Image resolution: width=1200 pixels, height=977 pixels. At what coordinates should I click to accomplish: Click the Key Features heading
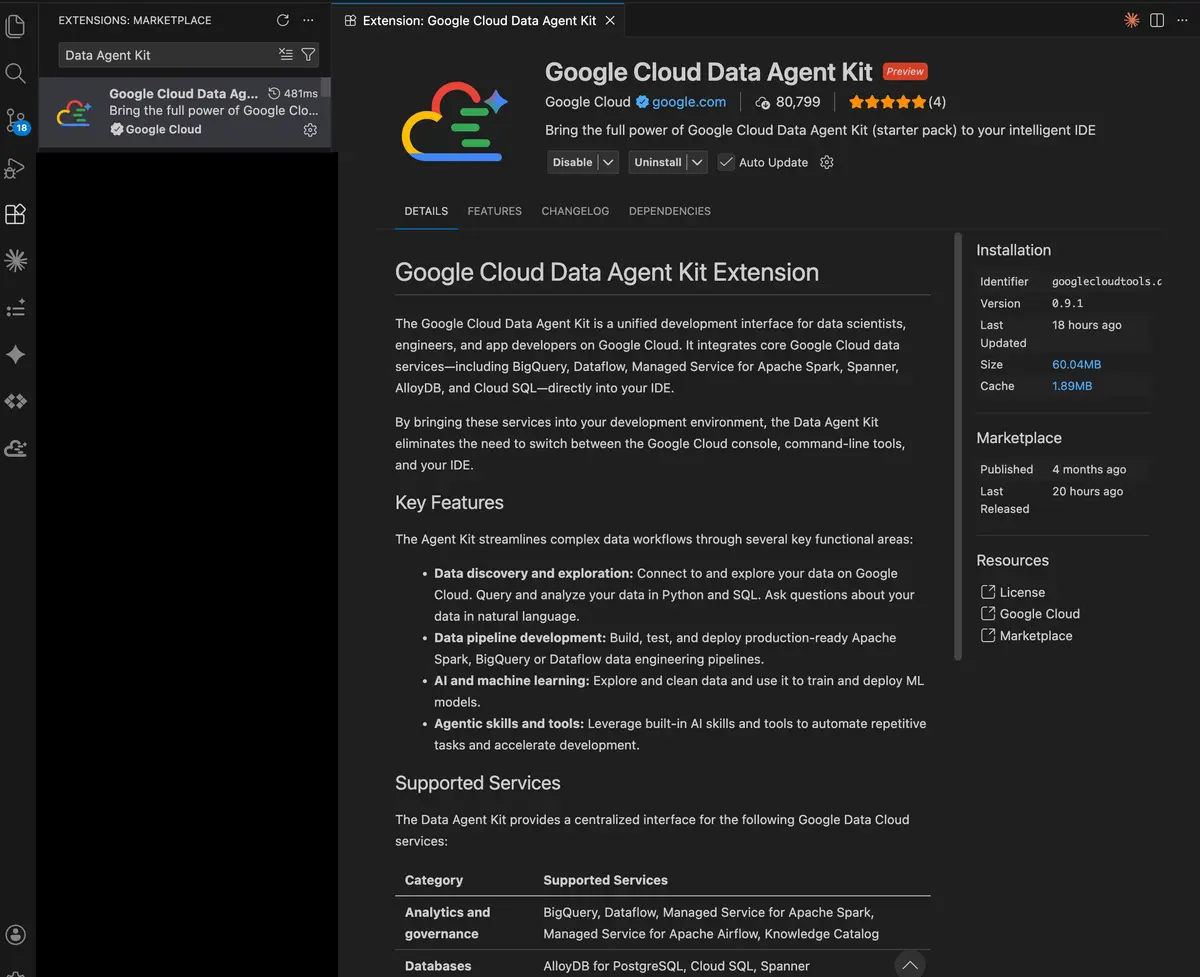[449, 503]
